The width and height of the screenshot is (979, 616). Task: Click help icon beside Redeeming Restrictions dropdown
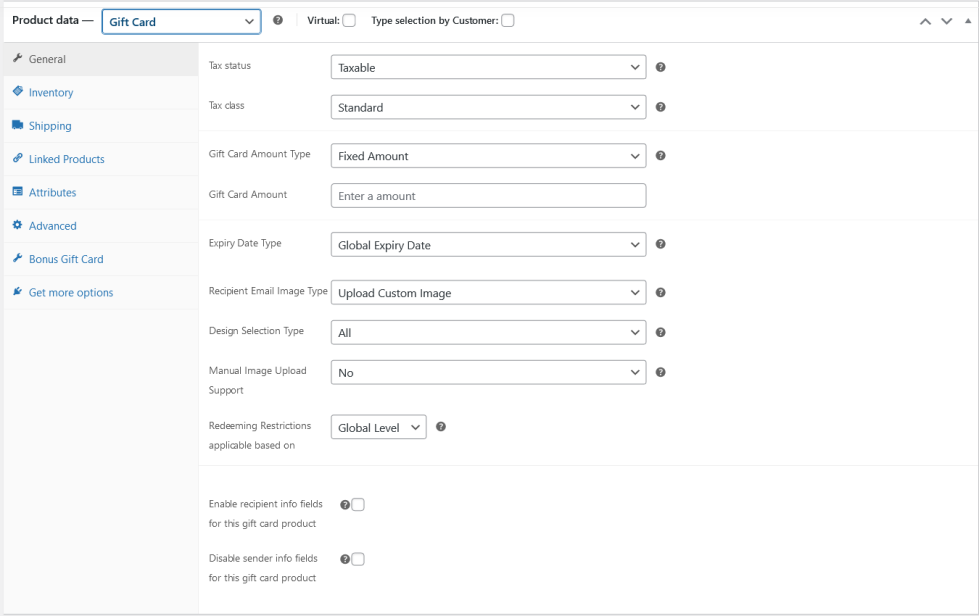tap(440, 427)
